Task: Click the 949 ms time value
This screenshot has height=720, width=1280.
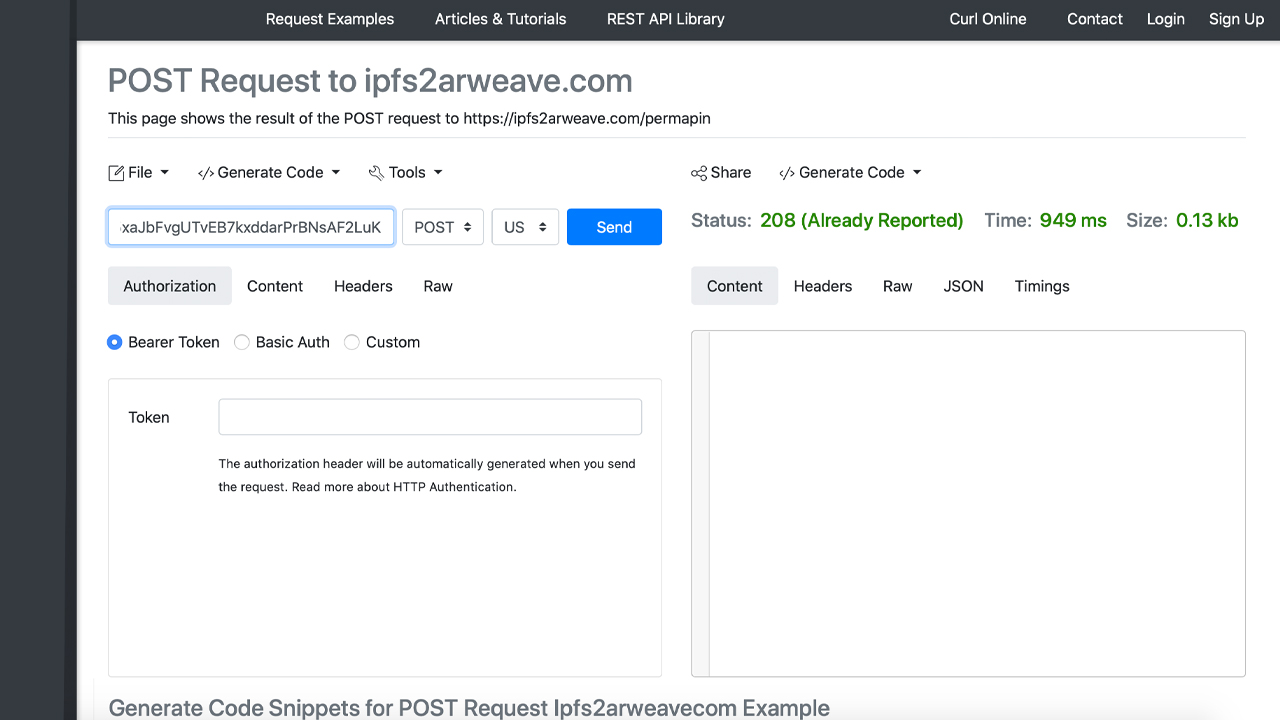Action: [1073, 221]
